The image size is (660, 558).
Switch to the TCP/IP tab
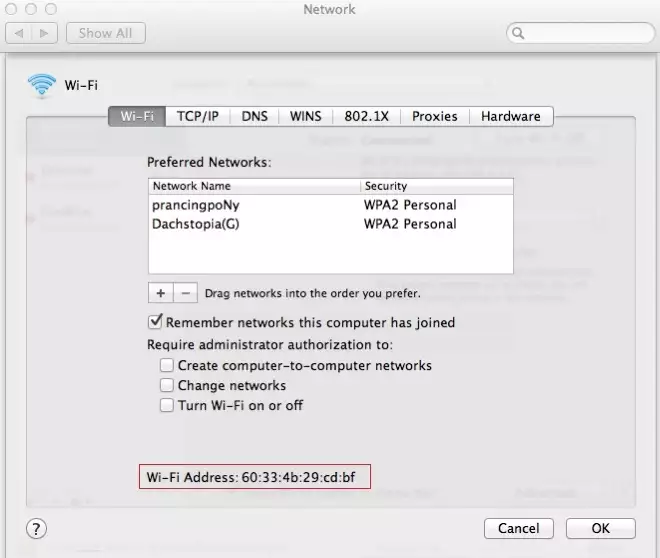tap(198, 116)
